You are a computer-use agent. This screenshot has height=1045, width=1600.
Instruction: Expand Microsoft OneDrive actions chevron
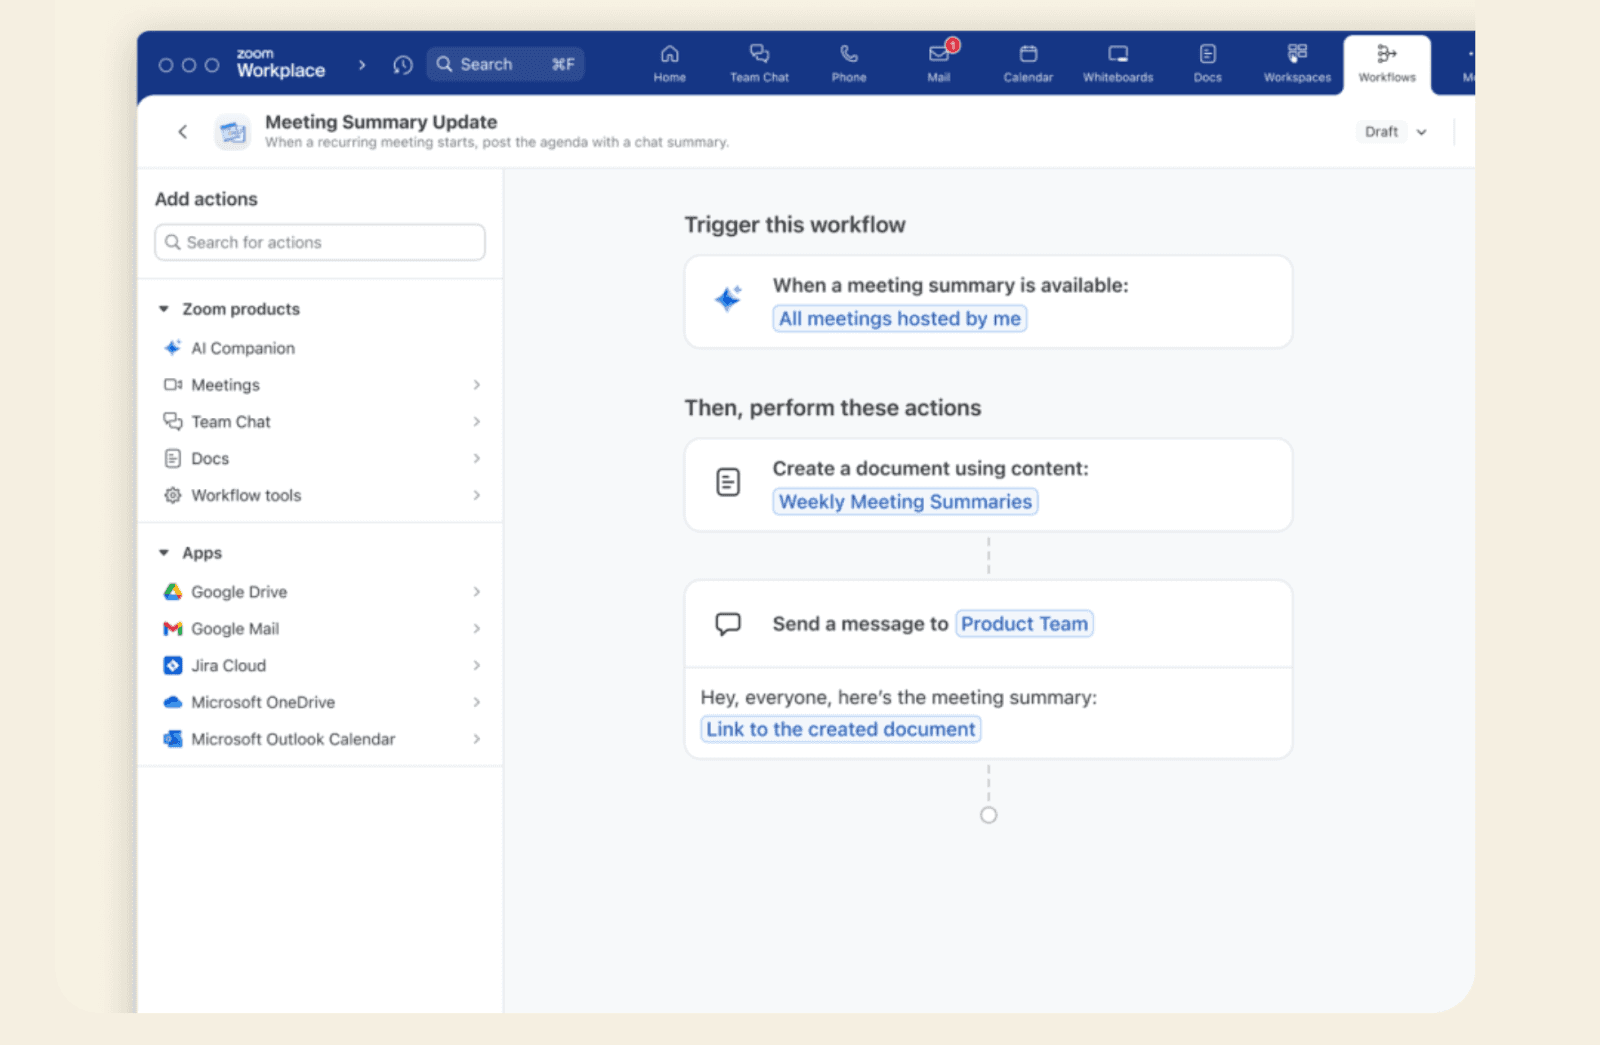click(x=476, y=702)
